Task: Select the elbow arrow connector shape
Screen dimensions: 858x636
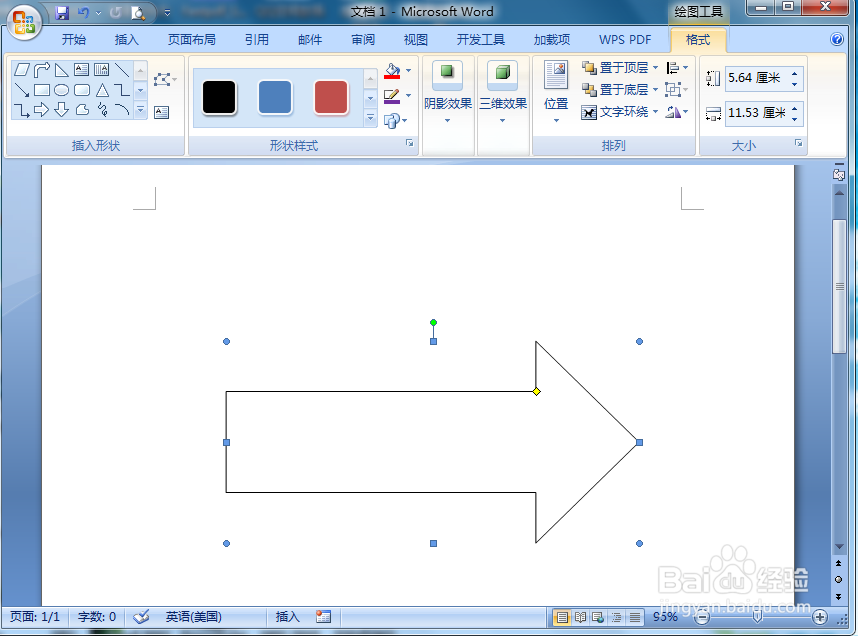Action: (22, 110)
